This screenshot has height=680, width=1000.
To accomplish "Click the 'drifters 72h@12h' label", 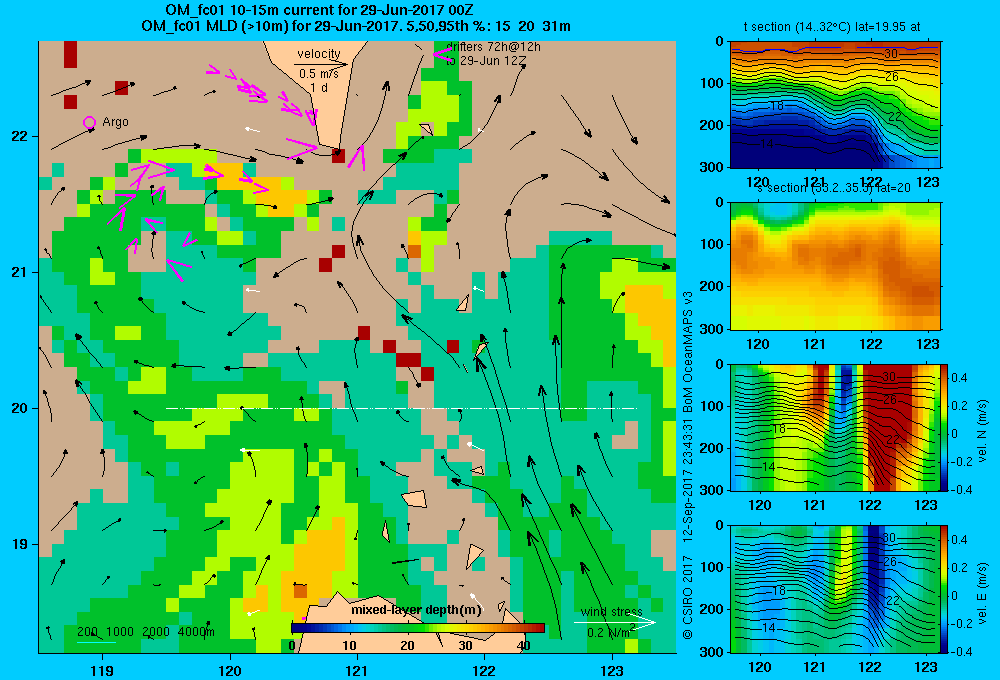I will point(494,47).
